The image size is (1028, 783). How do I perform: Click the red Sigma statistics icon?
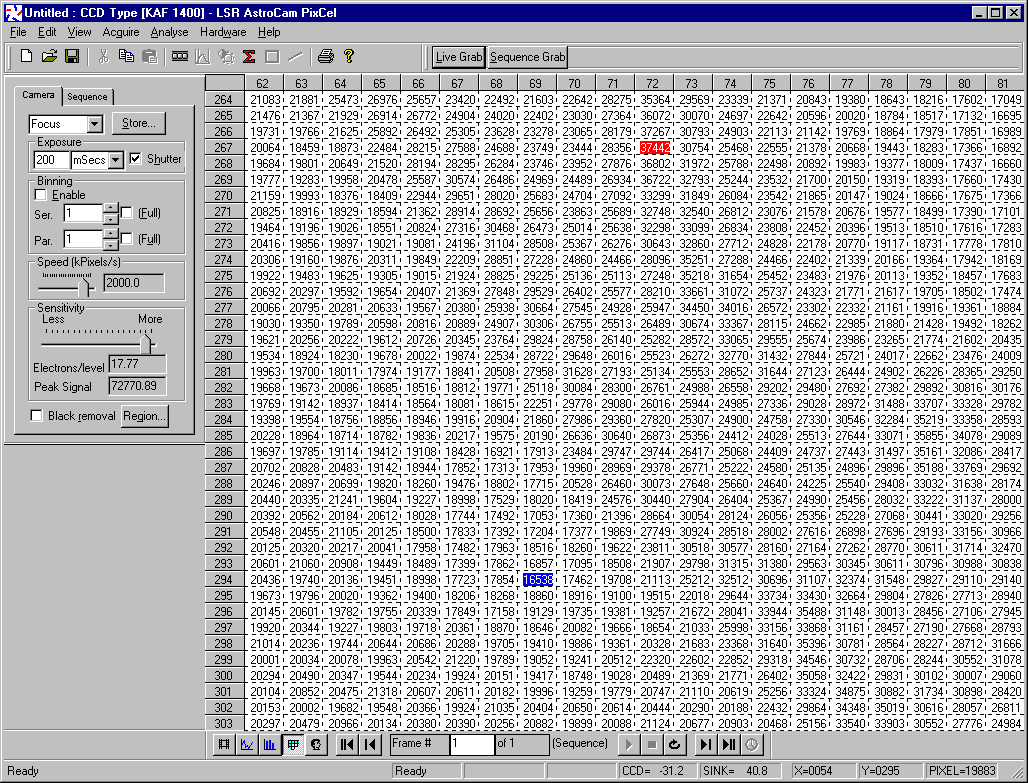pos(249,56)
